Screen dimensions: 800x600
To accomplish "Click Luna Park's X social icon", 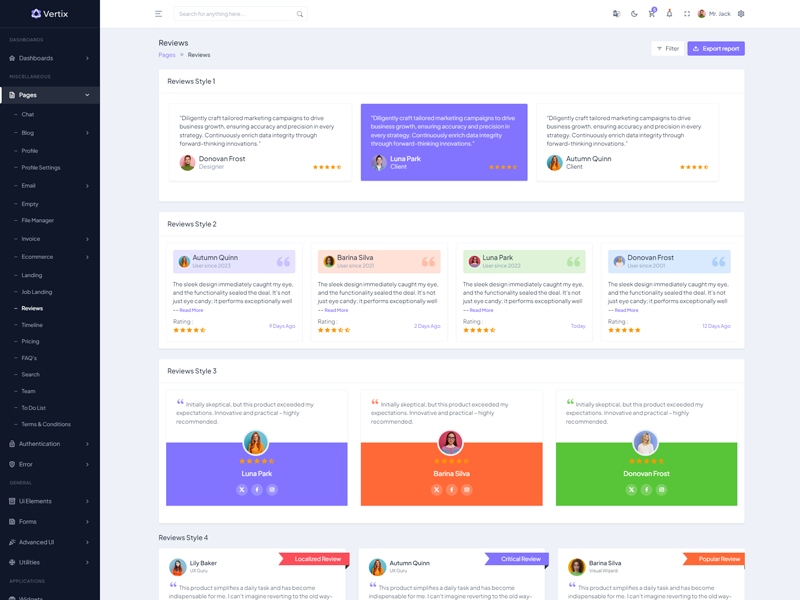I will click(x=241, y=489).
